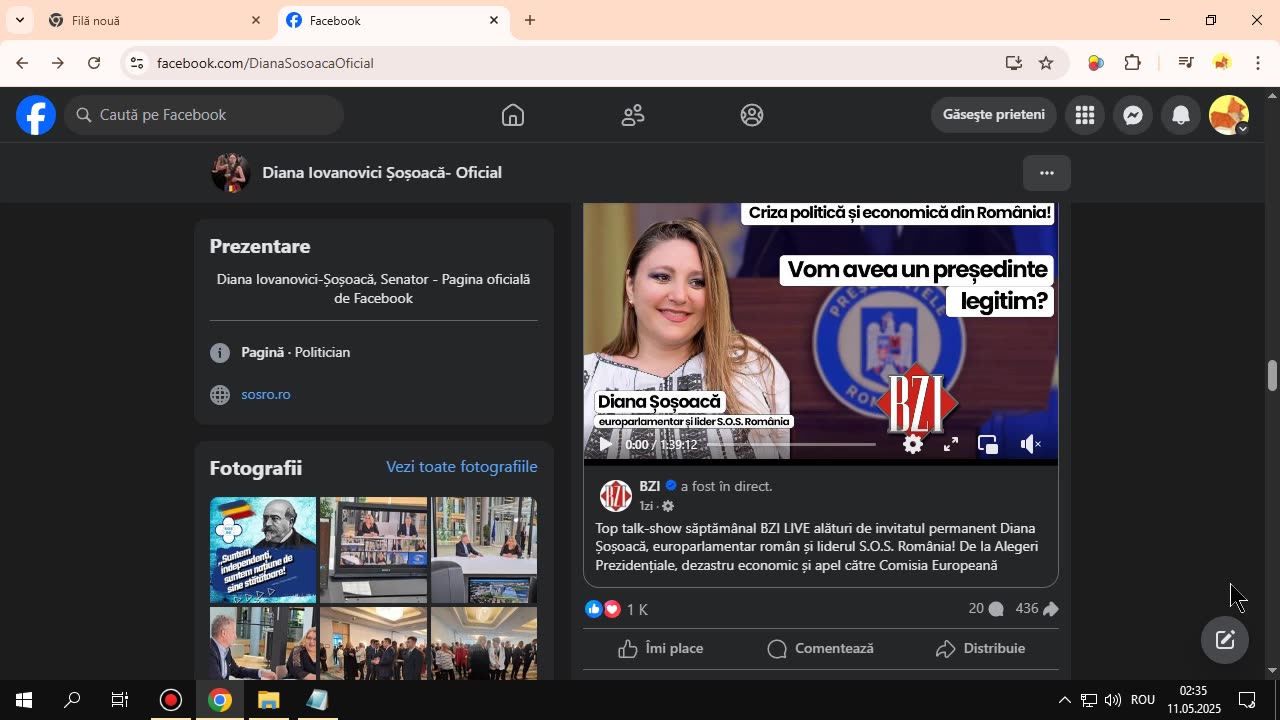Screen dimensions: 1280x720
Task: Open the tab search dropdown arrow
Action: (x=19, y=20)
